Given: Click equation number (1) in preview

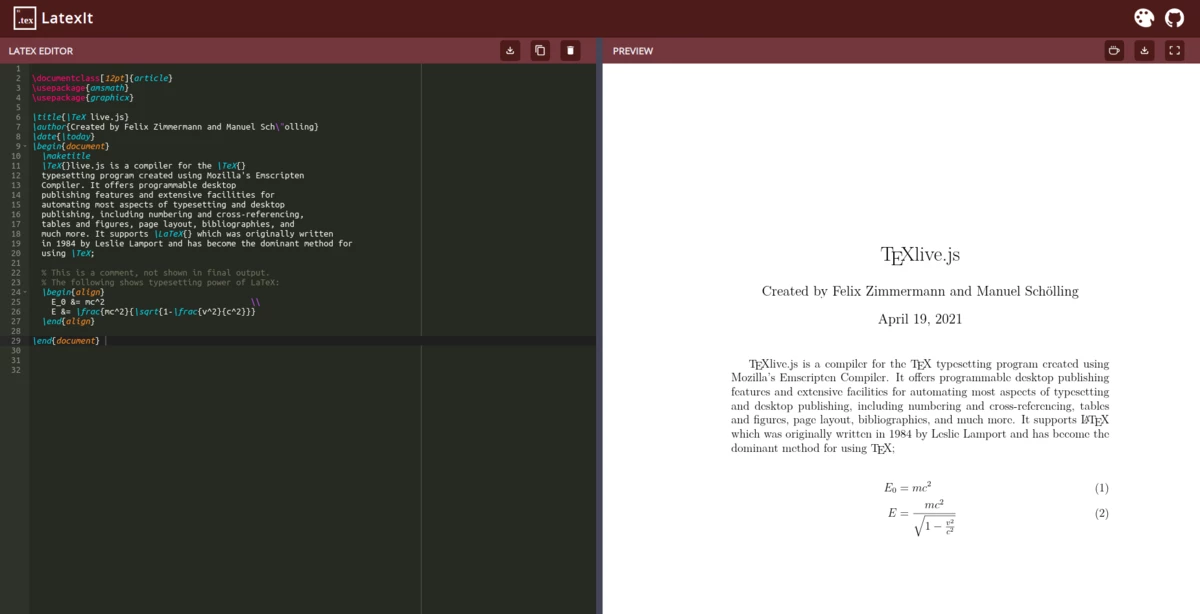Looking at the screenshot, I should [x=1101, y=488].
